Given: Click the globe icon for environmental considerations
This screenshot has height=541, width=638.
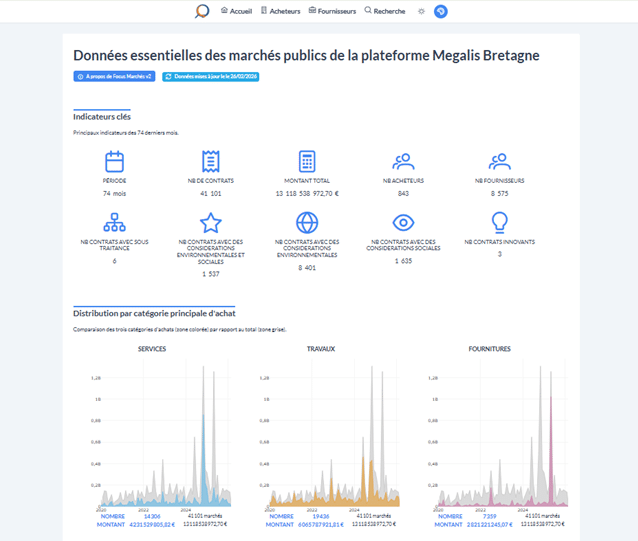Looking at the screenshot, I should click(x=307, y=222).
